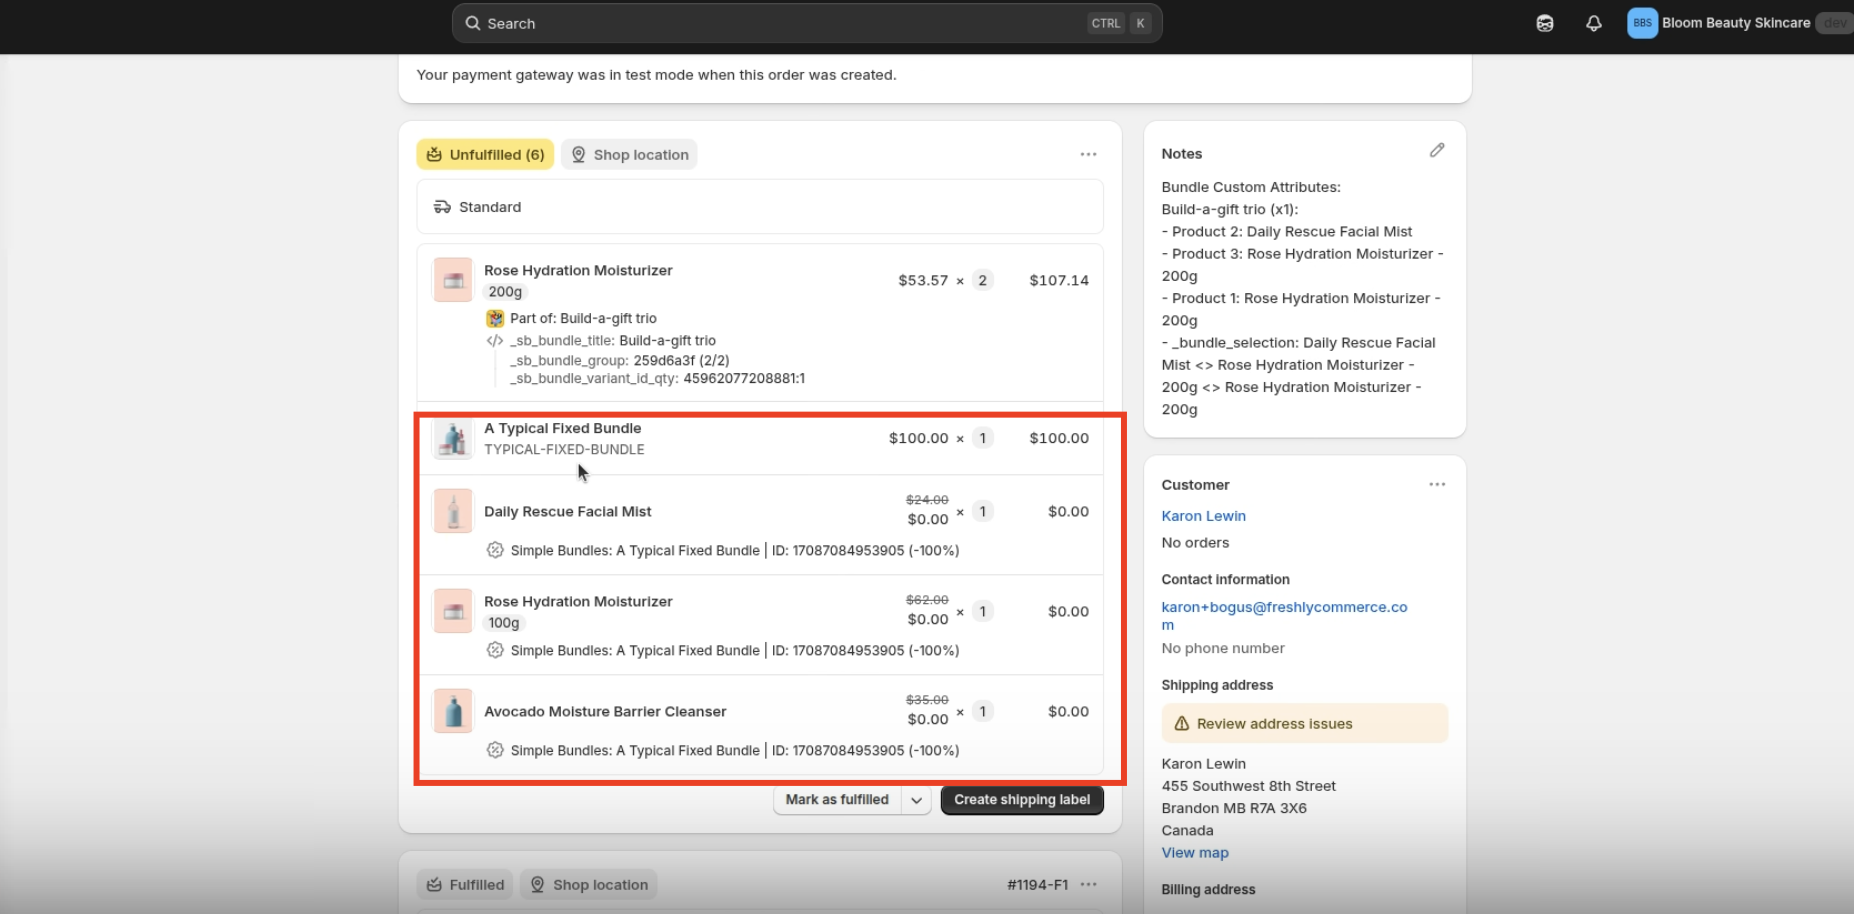Click the $100.00 bundle line total
This screenshot has width=1854, height=914.
click(x=1059, y=438)
